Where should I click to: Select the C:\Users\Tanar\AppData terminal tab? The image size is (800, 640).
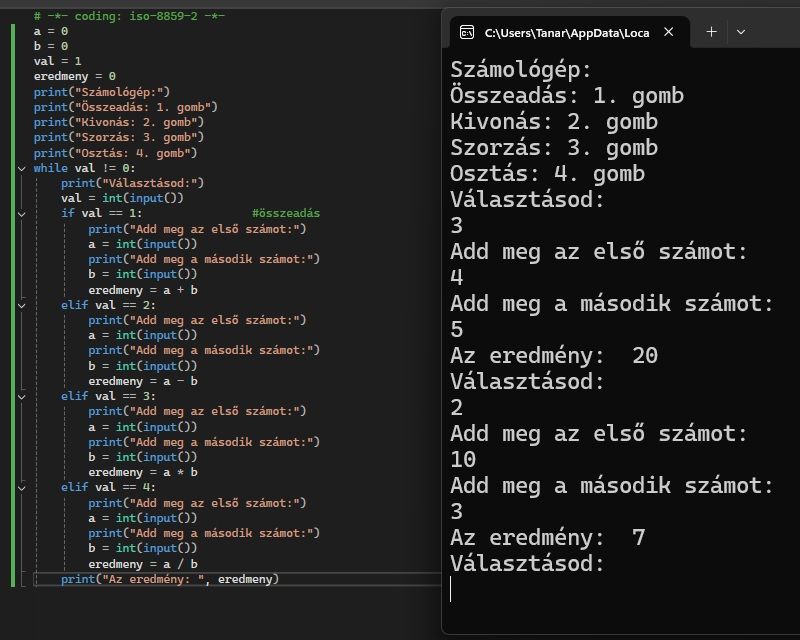point(566,32)
